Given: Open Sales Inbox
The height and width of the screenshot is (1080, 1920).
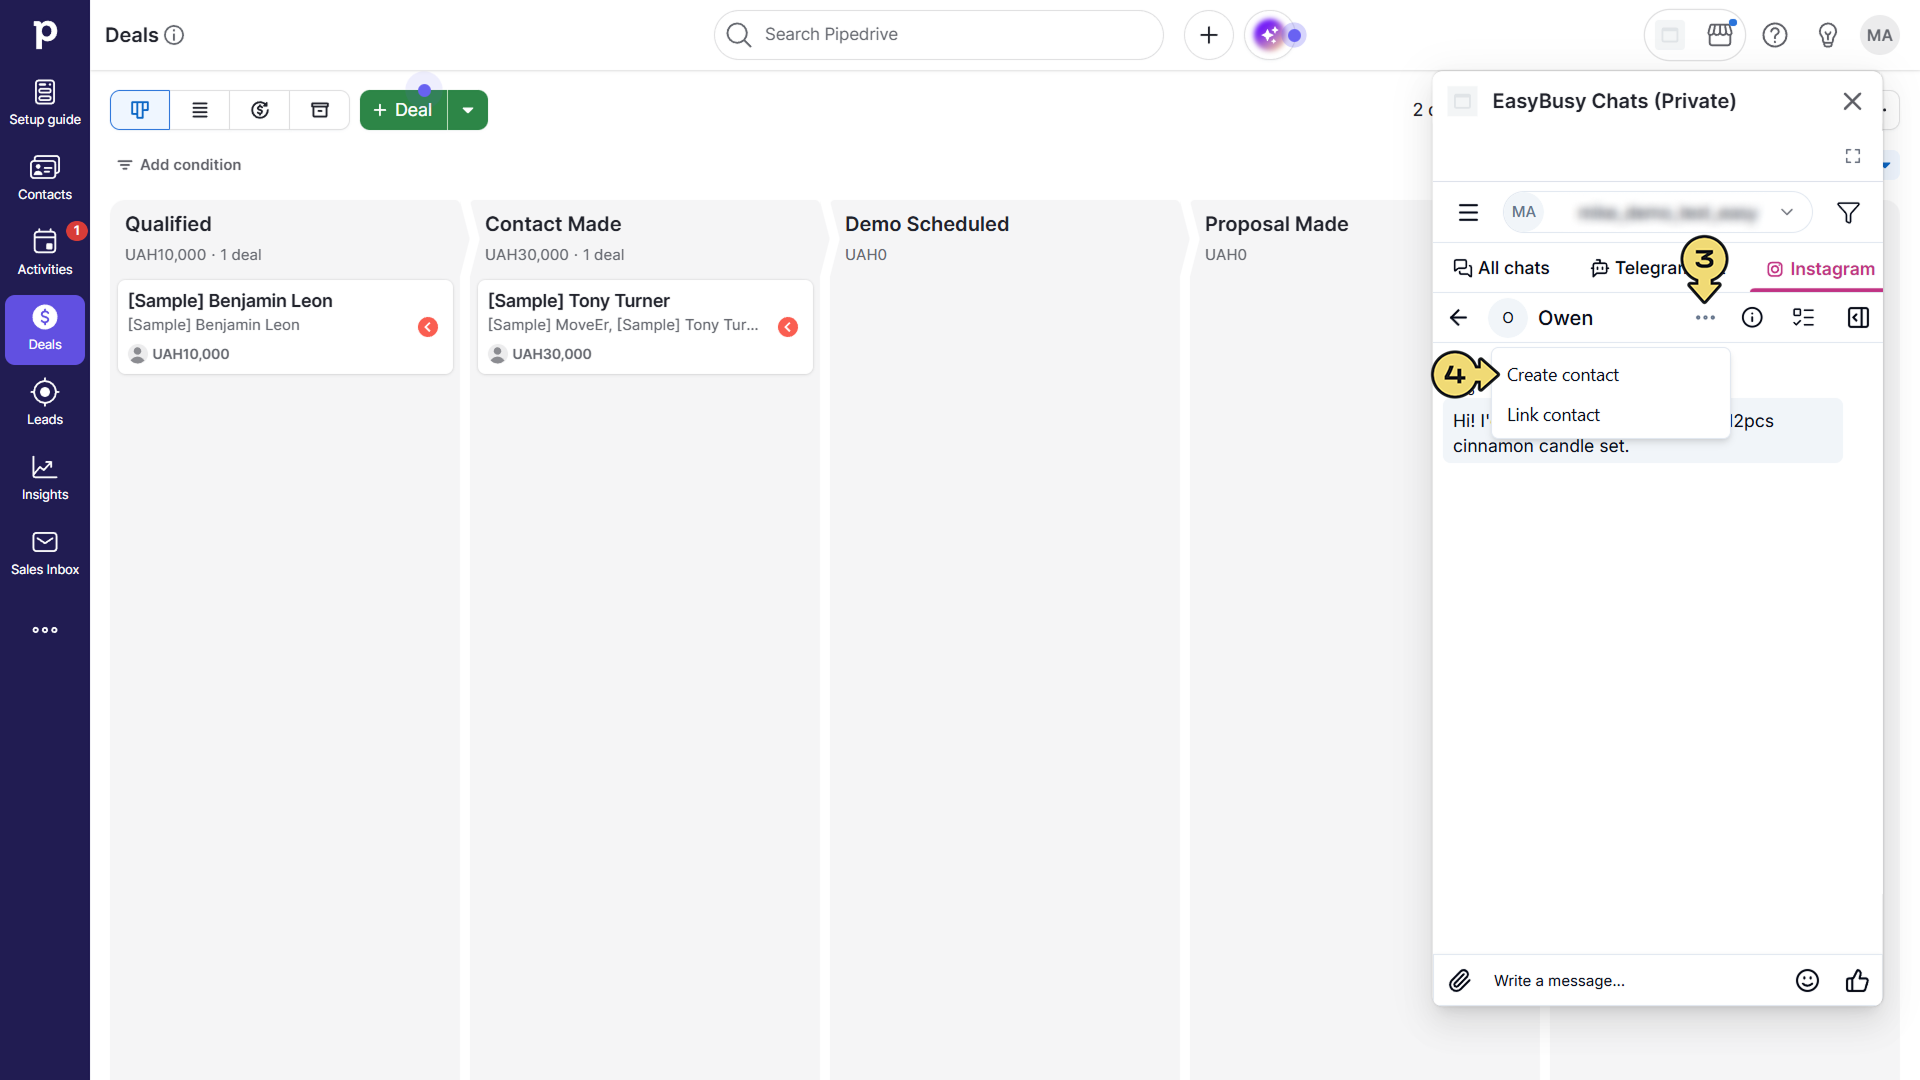Looking at the screenshot, I should (45, 553).
